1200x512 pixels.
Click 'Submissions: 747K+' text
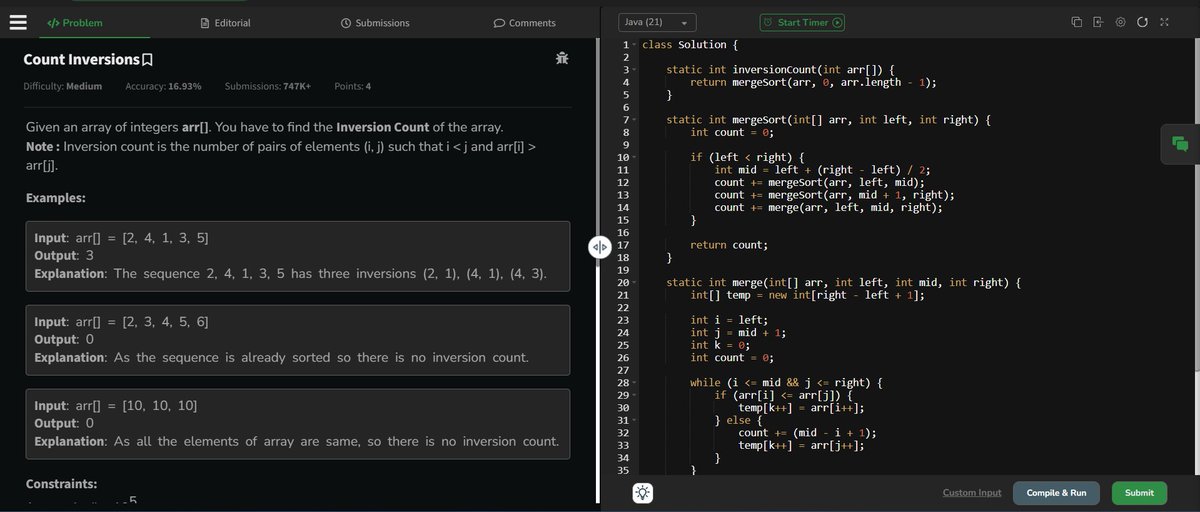(268, 86)
